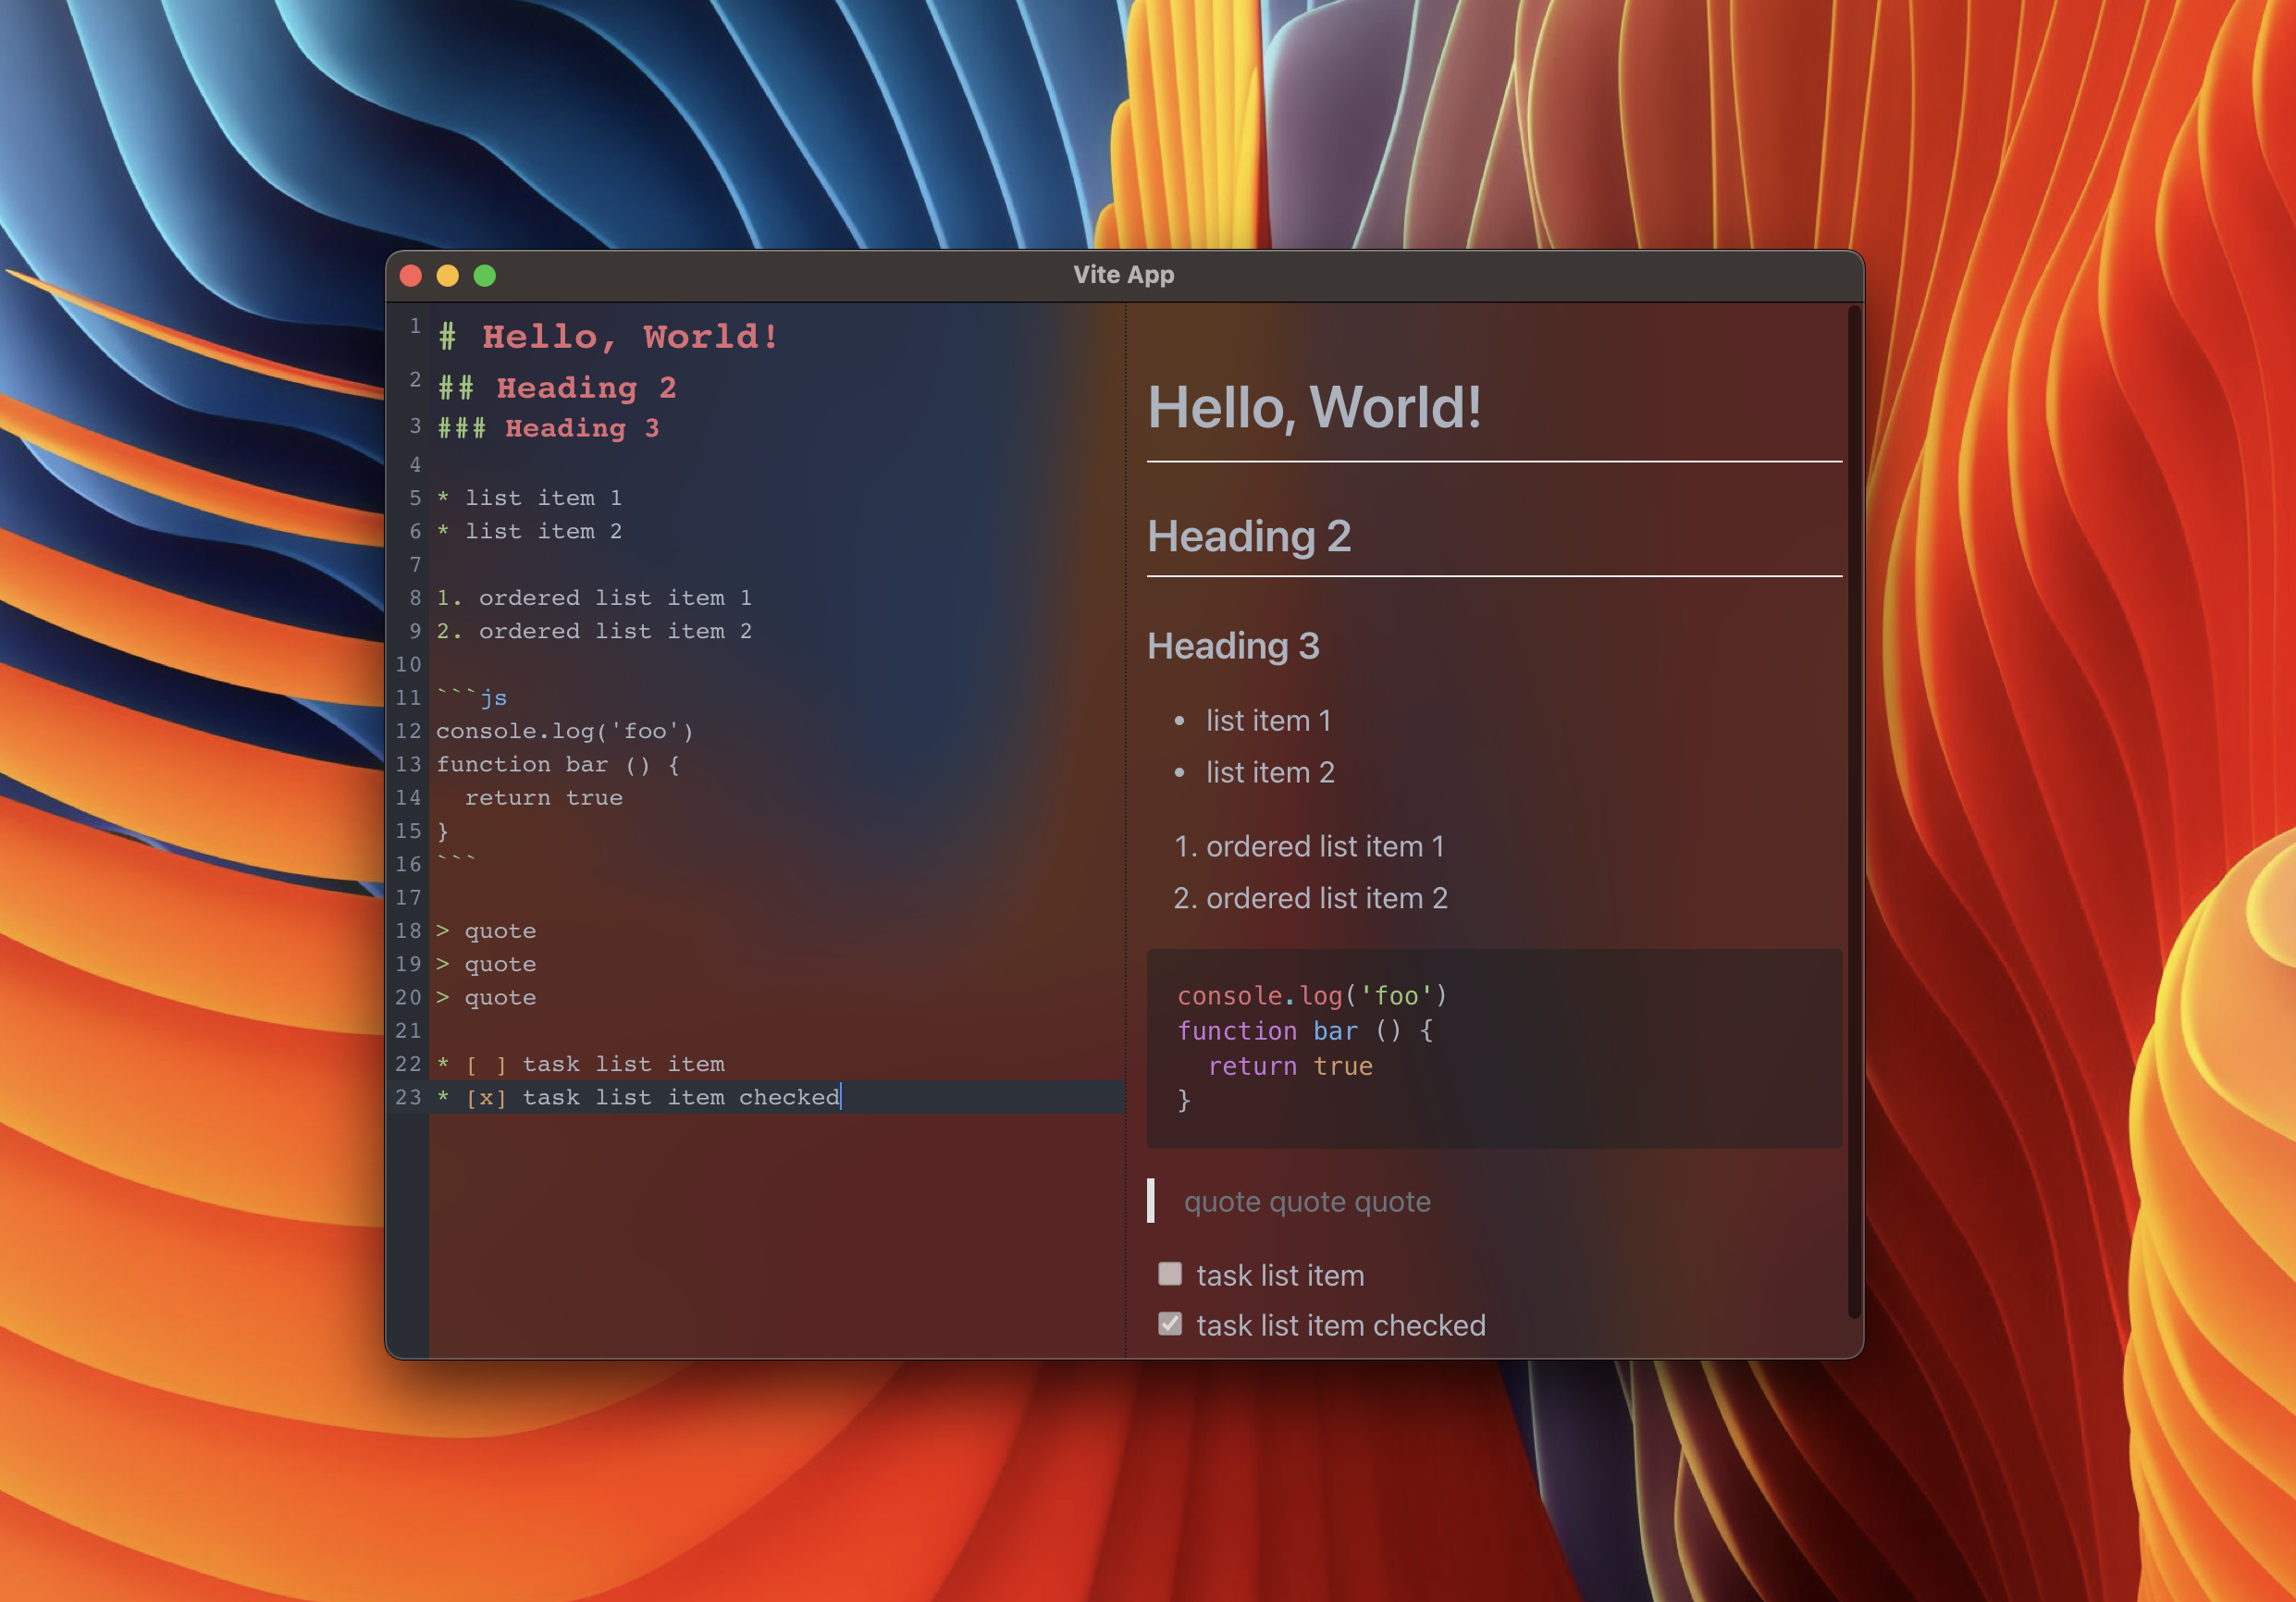Click the rendered 'Heading 3' text

pos(1233,646)
